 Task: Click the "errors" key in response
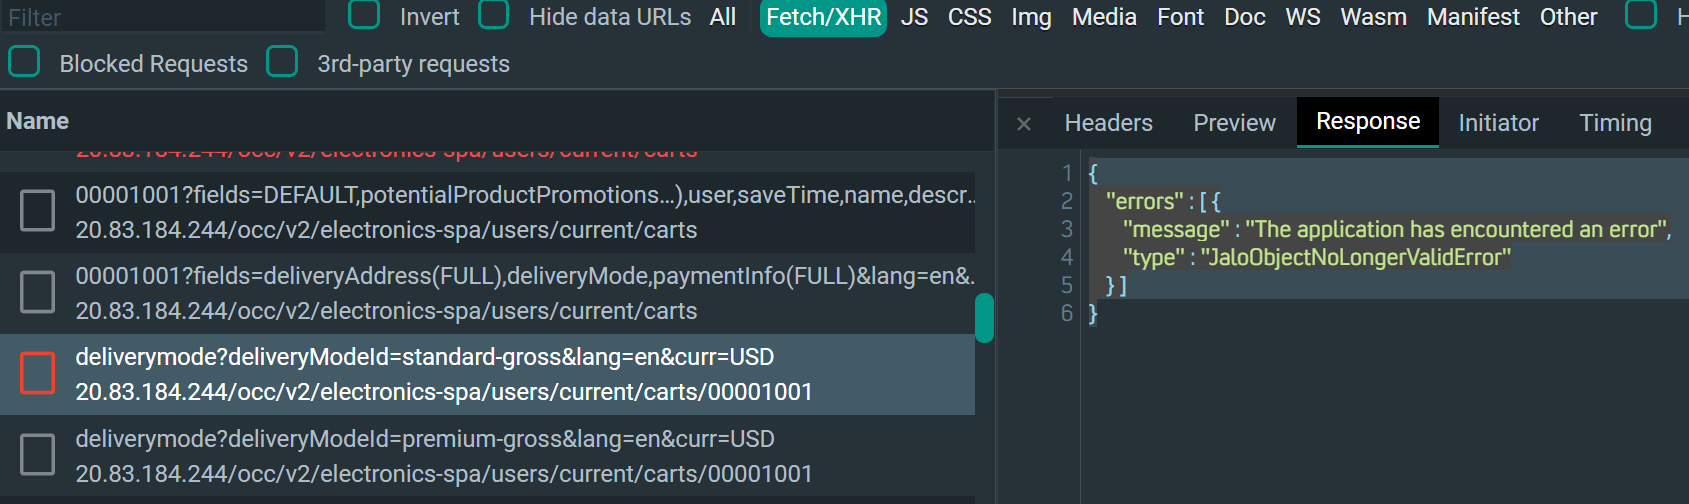(x=1144, y=201)
